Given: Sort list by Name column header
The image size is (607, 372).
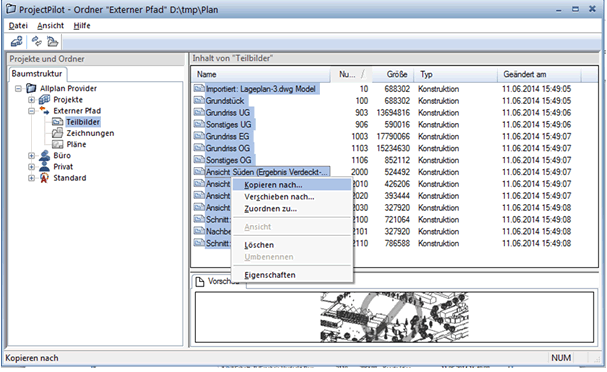Looking at the screenshot, I should pos(261,74).
